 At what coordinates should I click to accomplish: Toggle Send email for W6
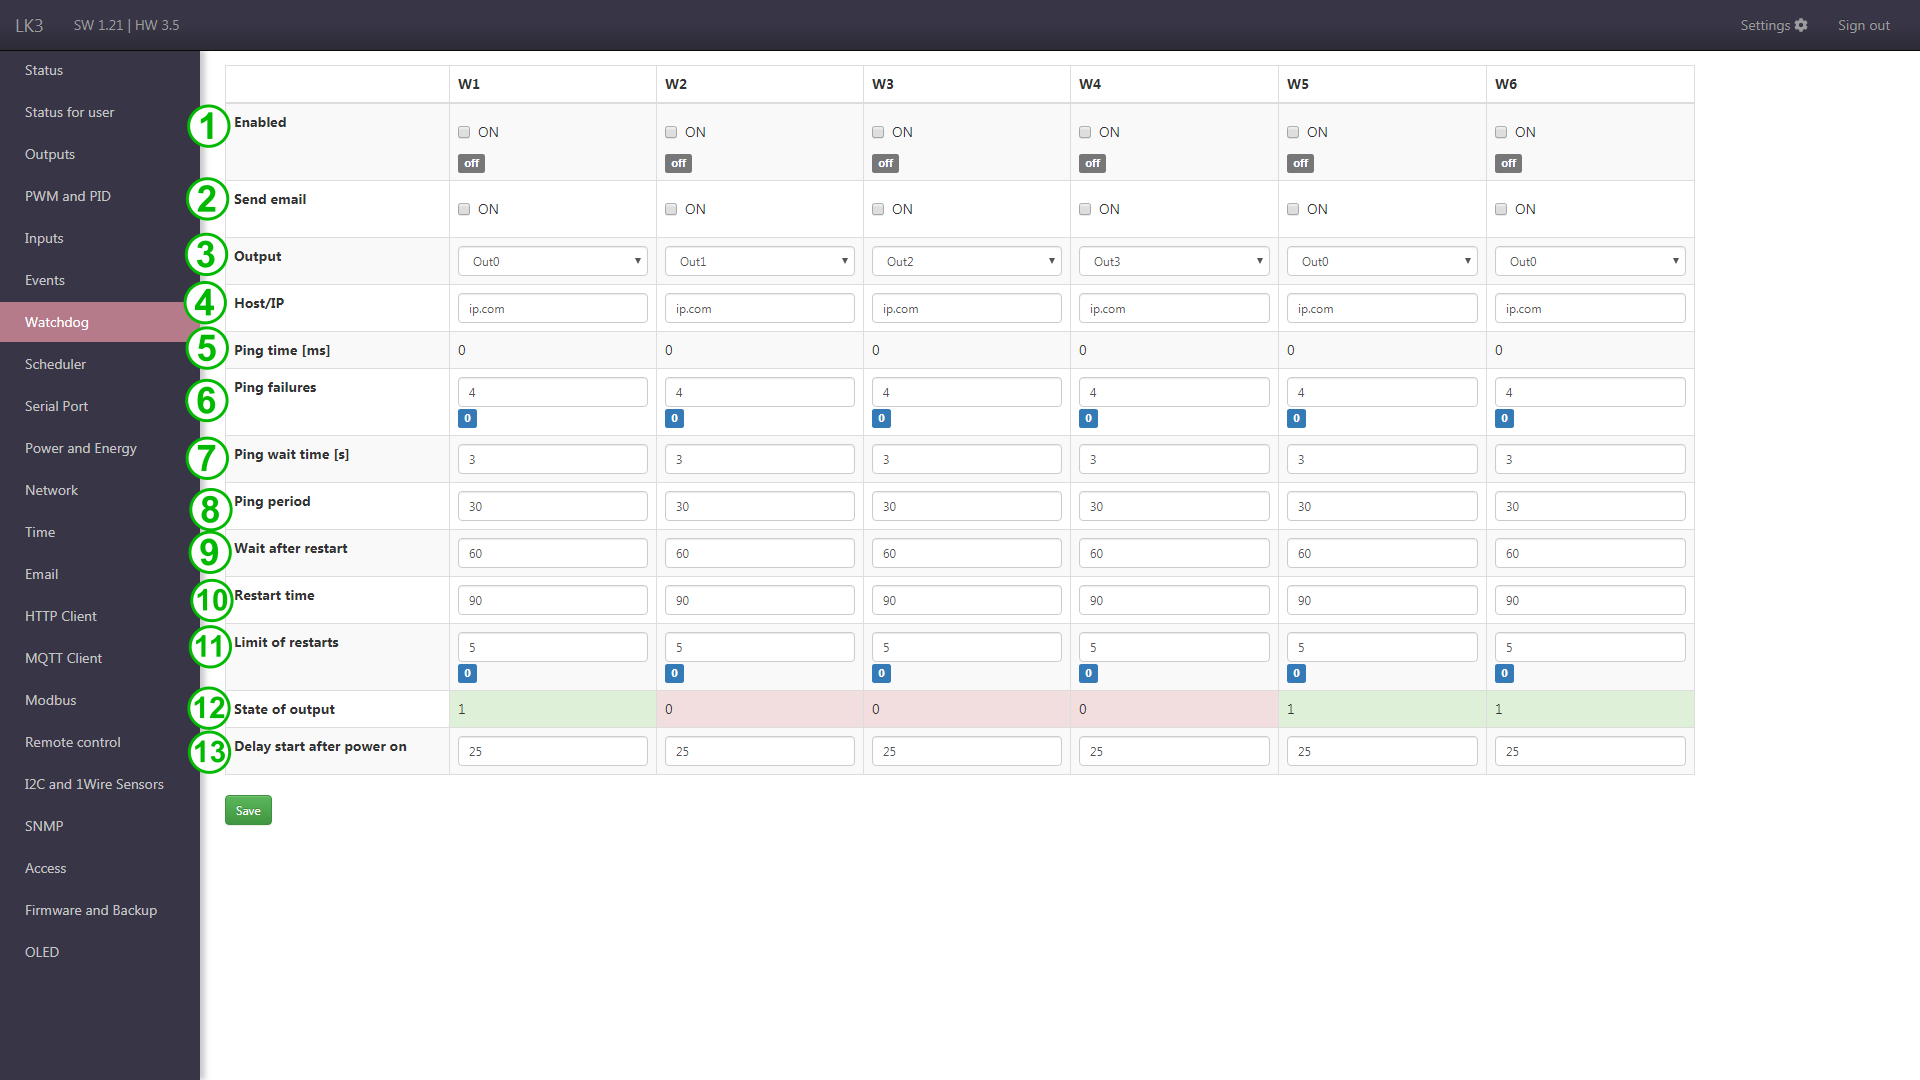tap(1501, 209)
